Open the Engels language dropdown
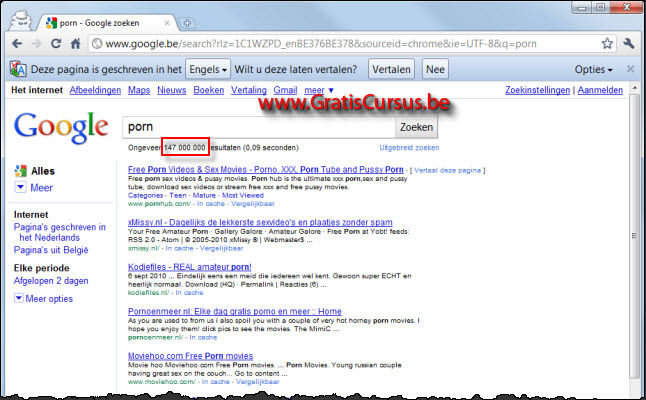 (208, 69)
